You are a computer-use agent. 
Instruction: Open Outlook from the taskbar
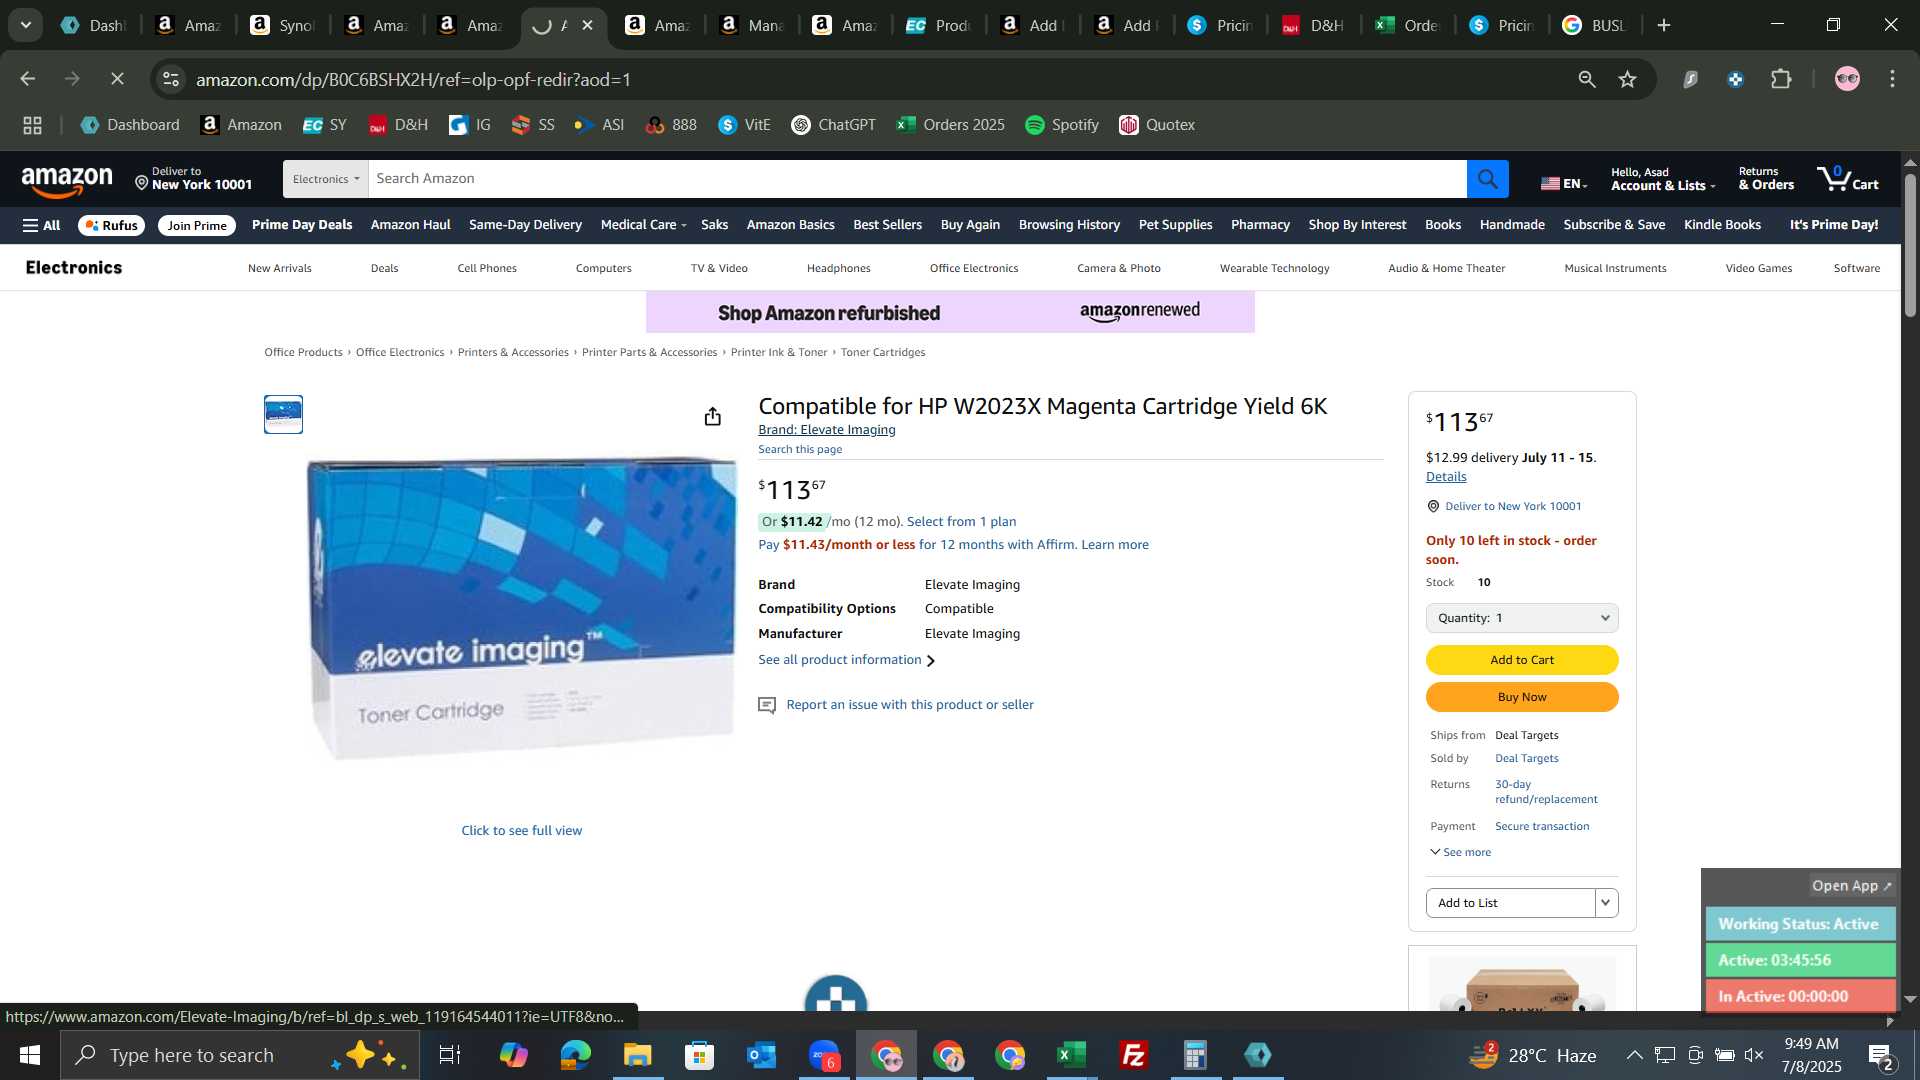coord(761,1055)
